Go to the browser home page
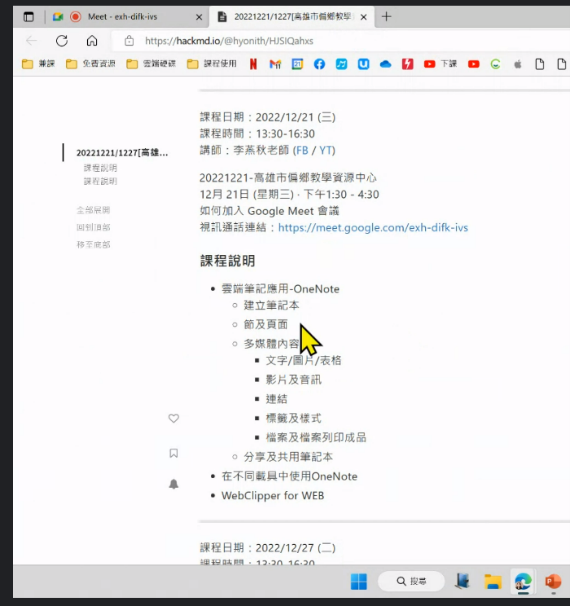This screenshot has height=606, width=570. click(92, 41)
